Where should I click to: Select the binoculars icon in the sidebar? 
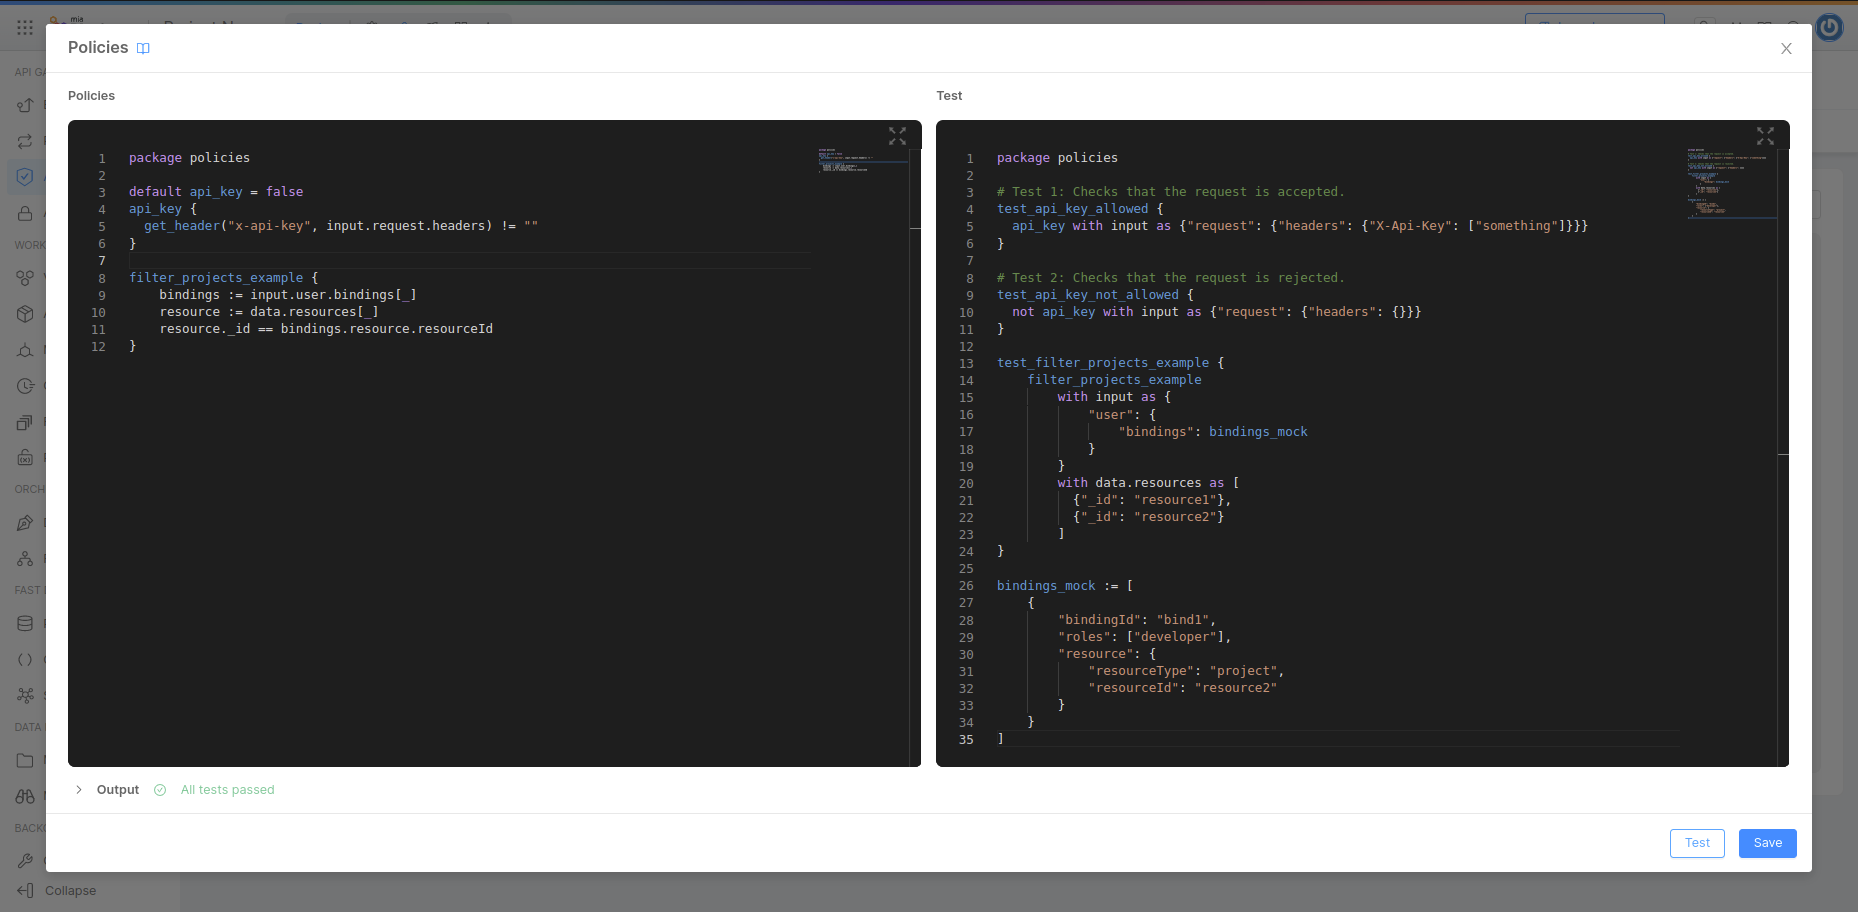pyautogui.click(x=25, y=796)
